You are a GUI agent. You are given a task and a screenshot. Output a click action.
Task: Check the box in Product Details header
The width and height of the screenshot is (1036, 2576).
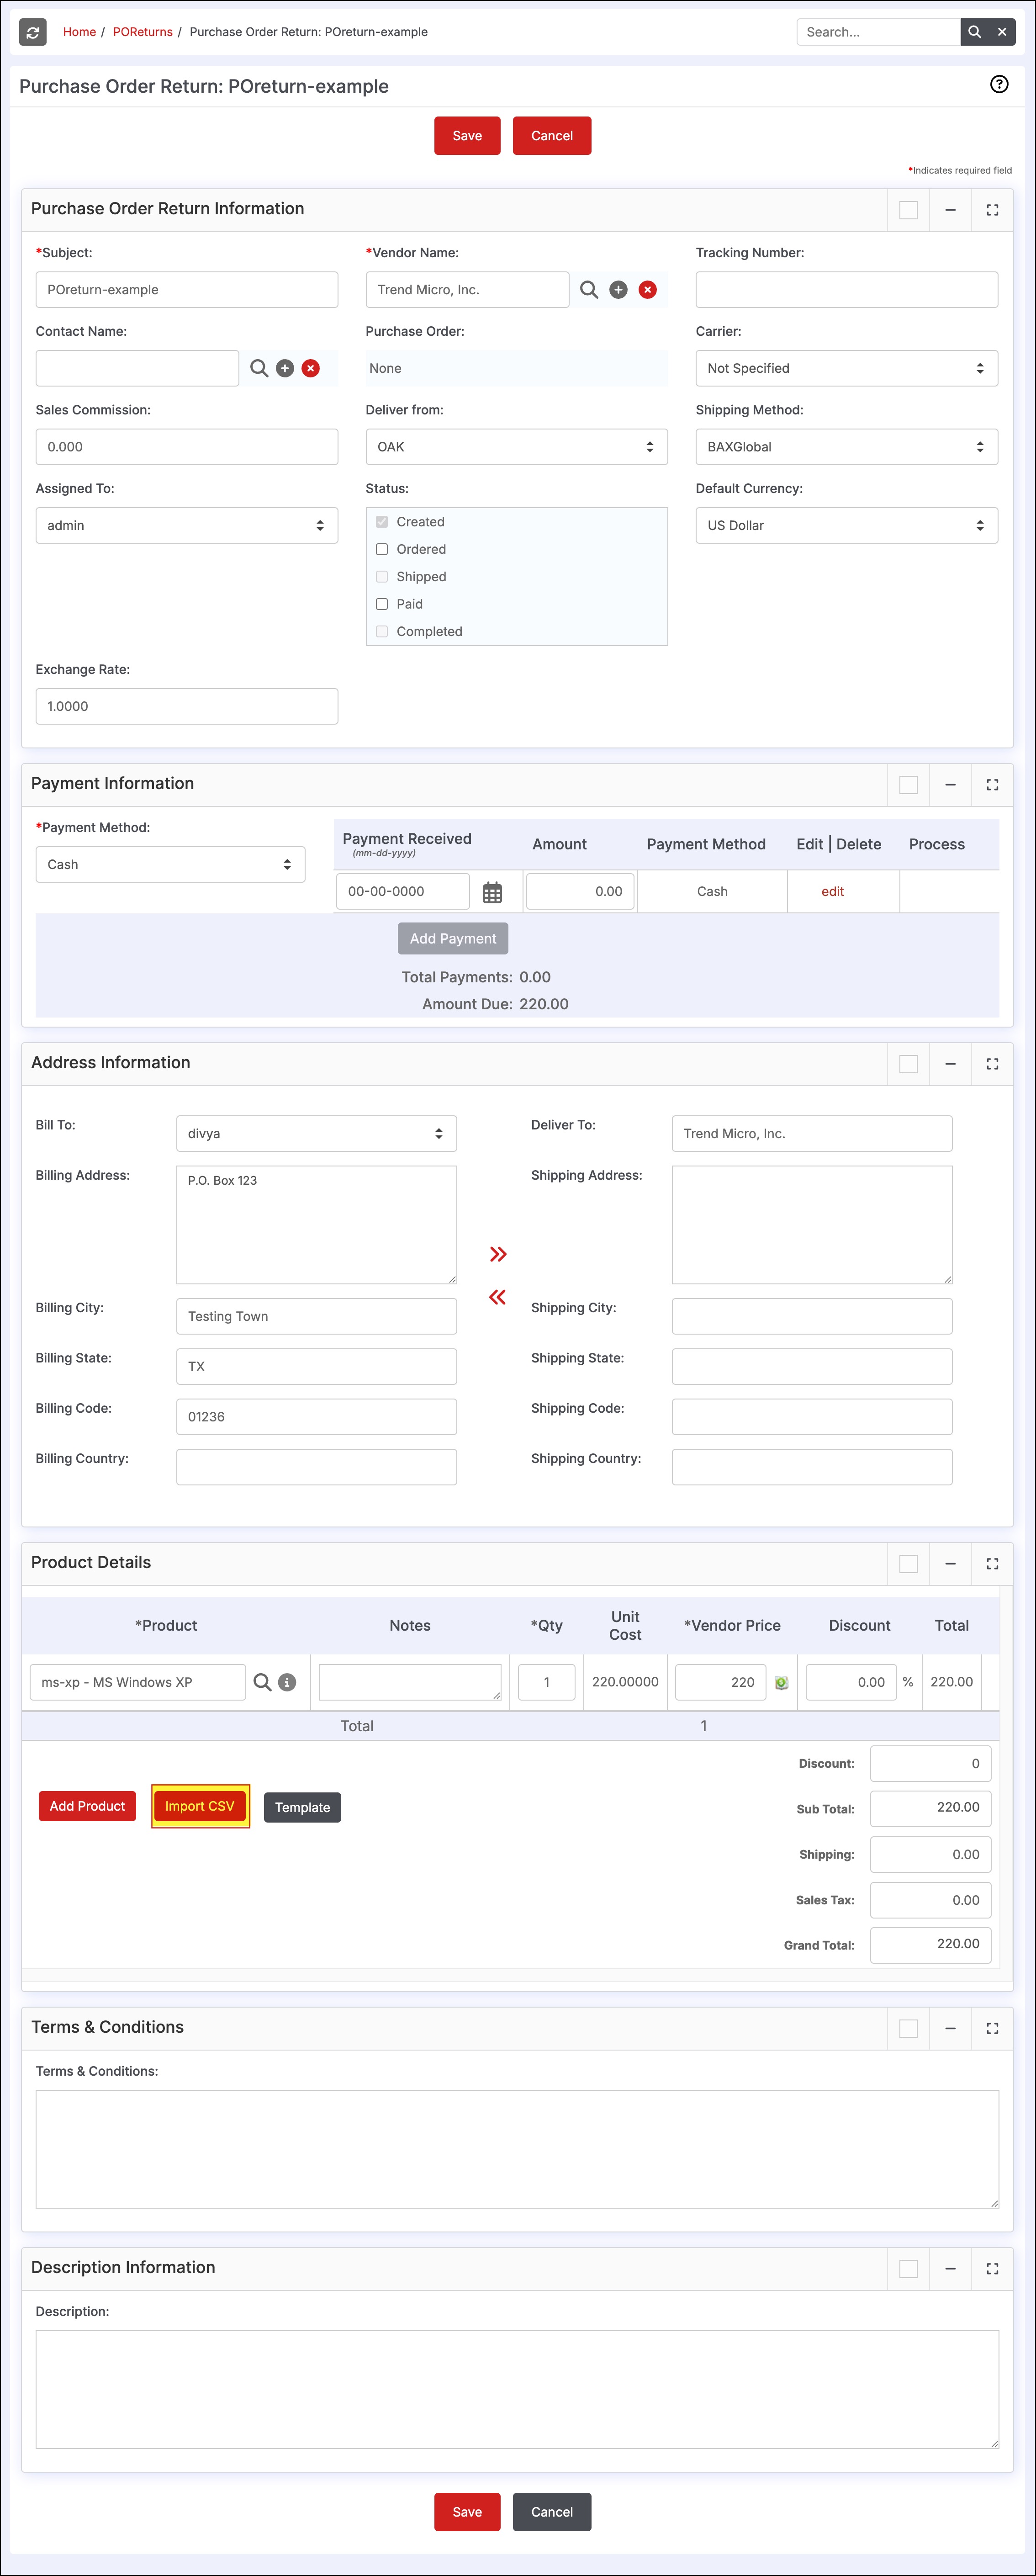[908, 1564]
